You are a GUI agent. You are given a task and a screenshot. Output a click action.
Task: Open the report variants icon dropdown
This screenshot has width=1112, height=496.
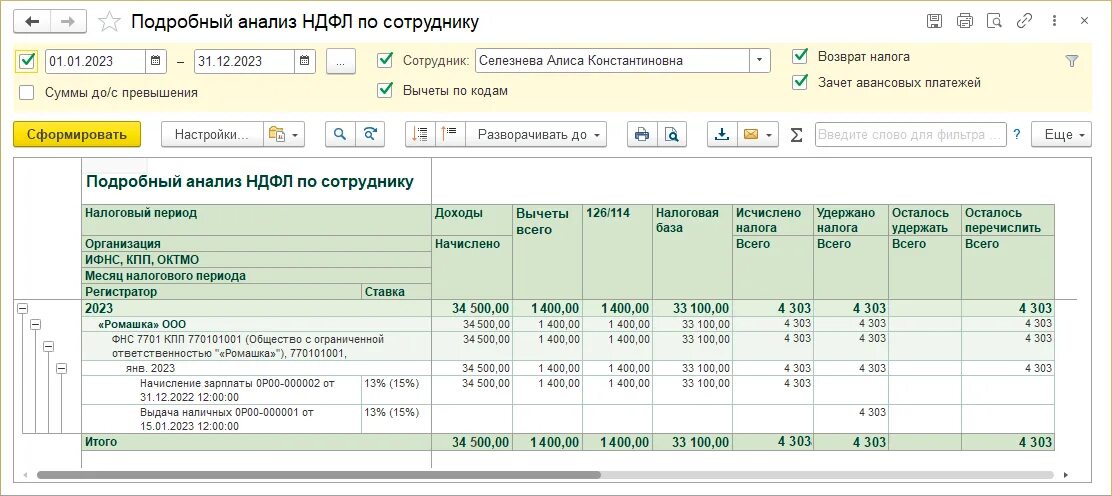(284, 134)
